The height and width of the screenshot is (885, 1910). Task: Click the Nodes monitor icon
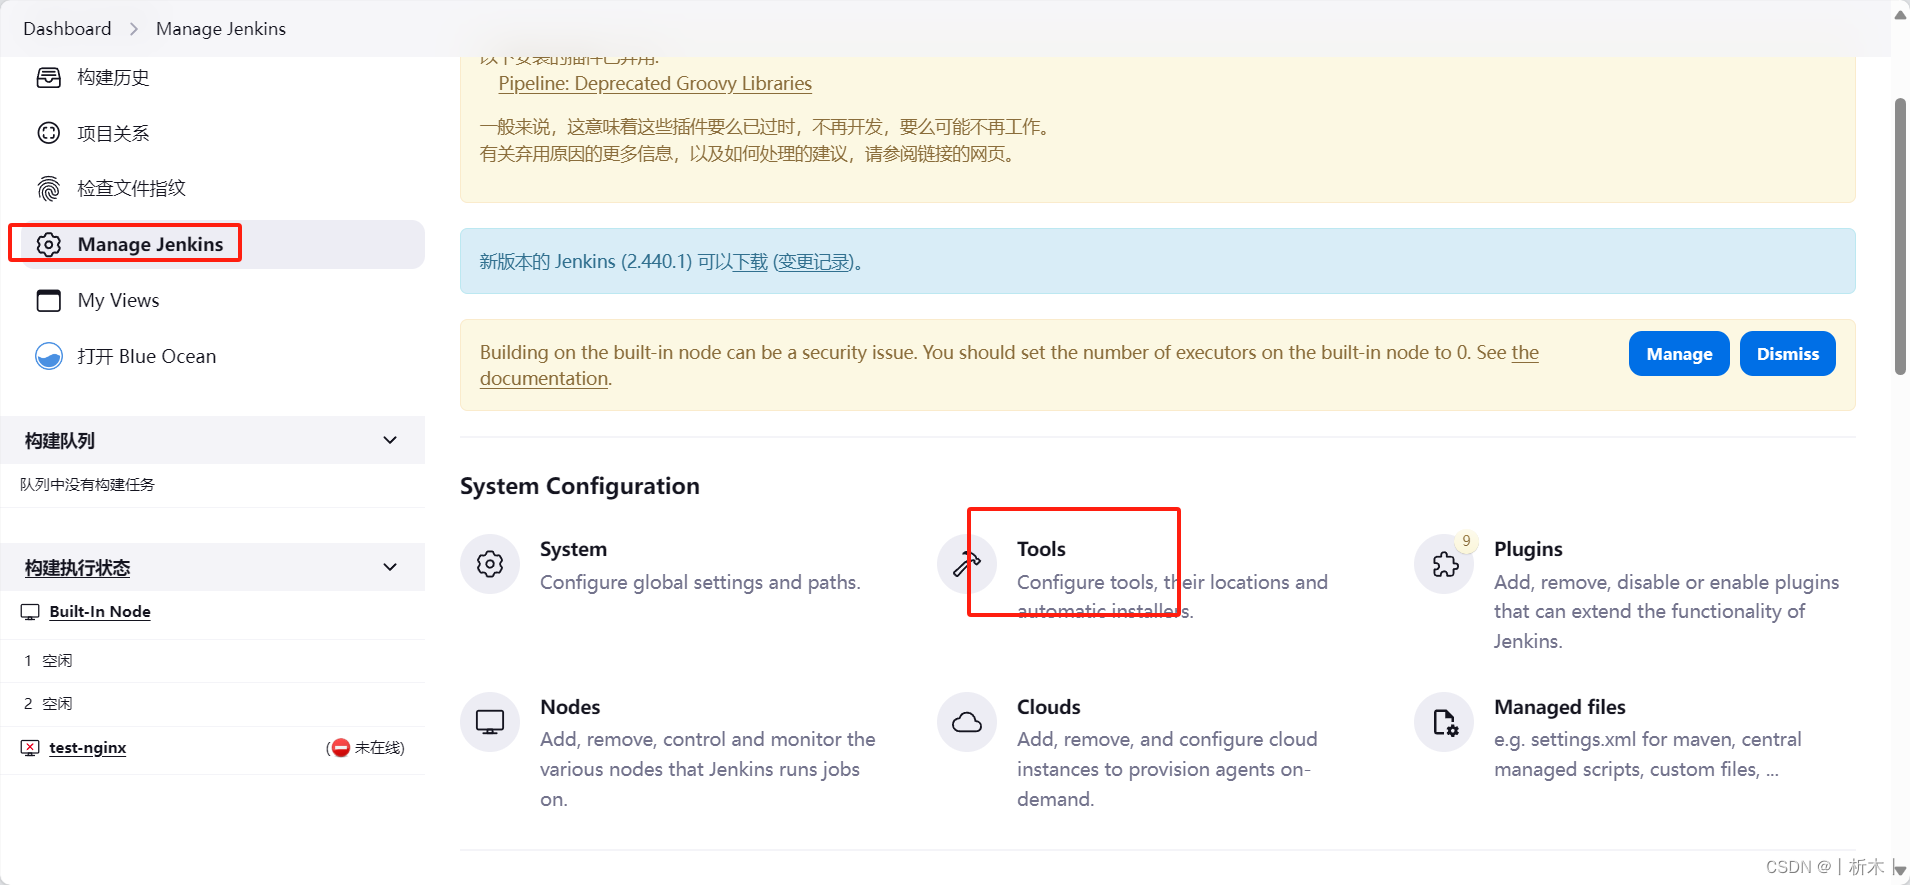490,722
